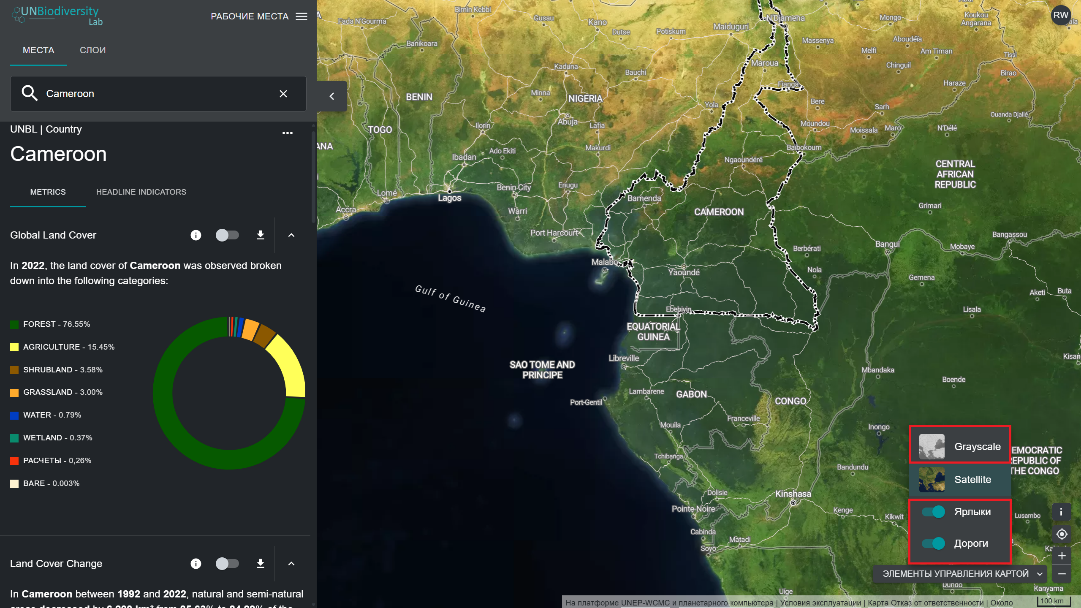
Task: Turn off the Ярлыки labels toggle
Action: [933, 512]
